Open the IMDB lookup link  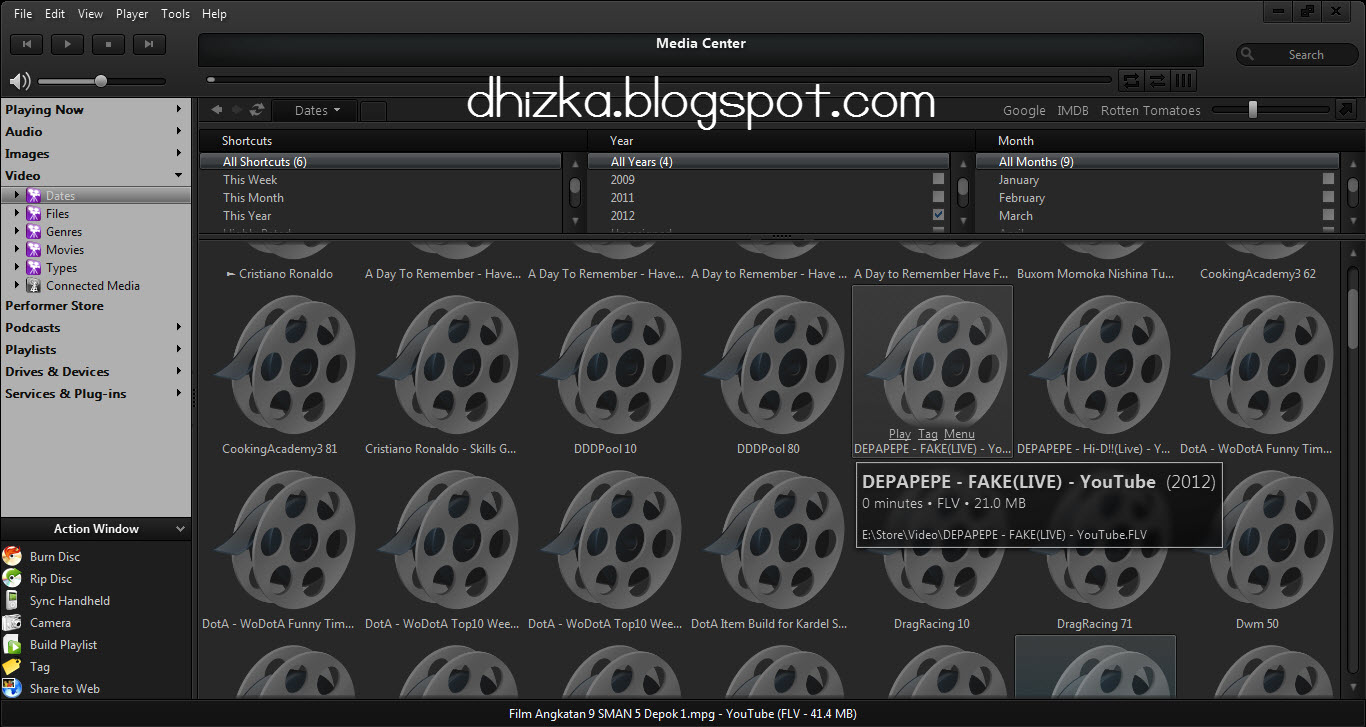[x=1073, y=111]
